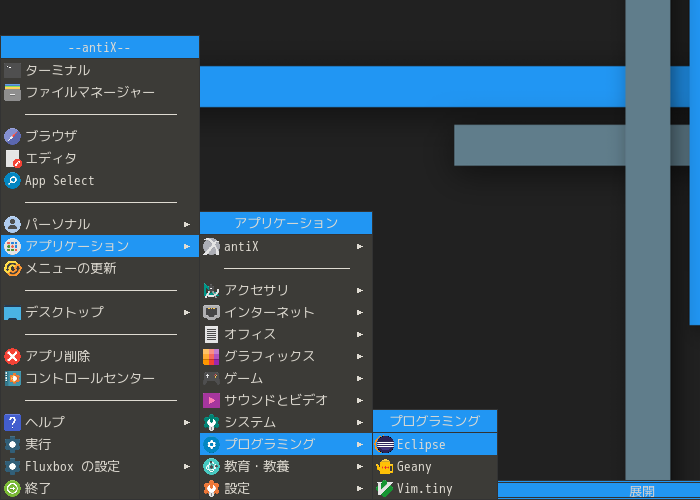Expand the インターネット submenu arrow
Image resolution: width=700 pixels, height=500 pixels.
click(360, 312)
